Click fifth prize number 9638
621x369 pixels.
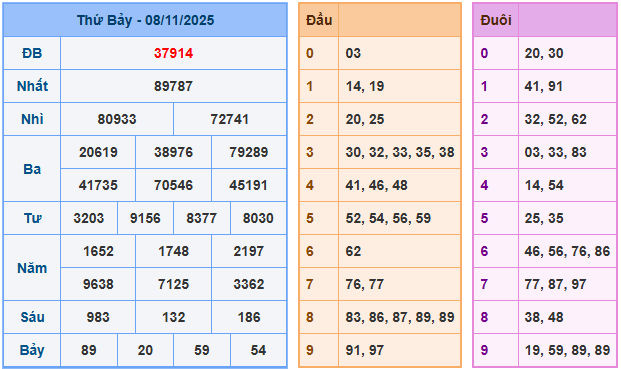[x=98, y=284]
